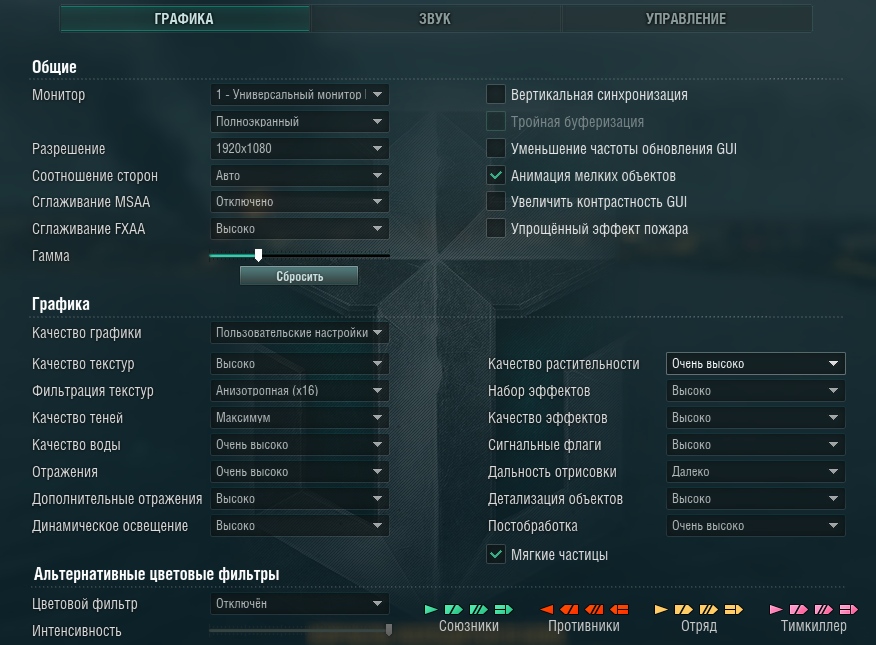This screenshot has height=645, width=876.
Task: Switch to the ЗВУК tab
Action: click(435, 18)
